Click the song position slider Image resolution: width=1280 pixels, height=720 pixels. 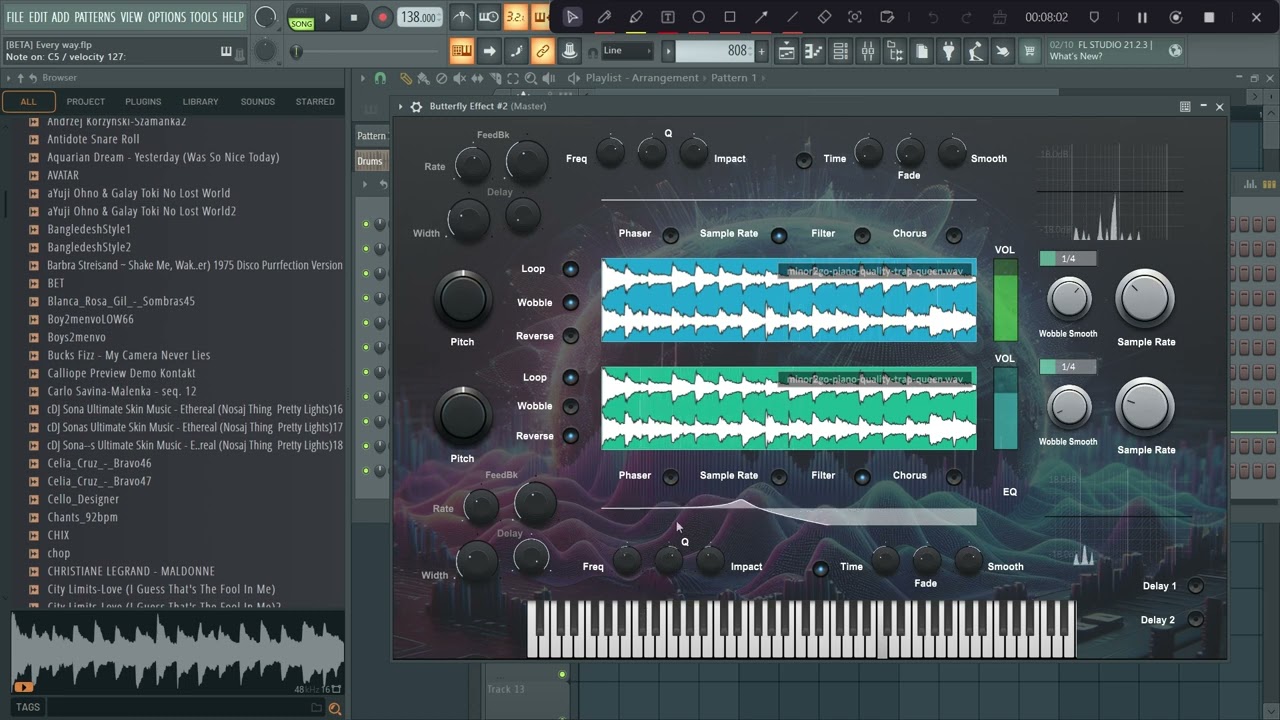(367, 51)
